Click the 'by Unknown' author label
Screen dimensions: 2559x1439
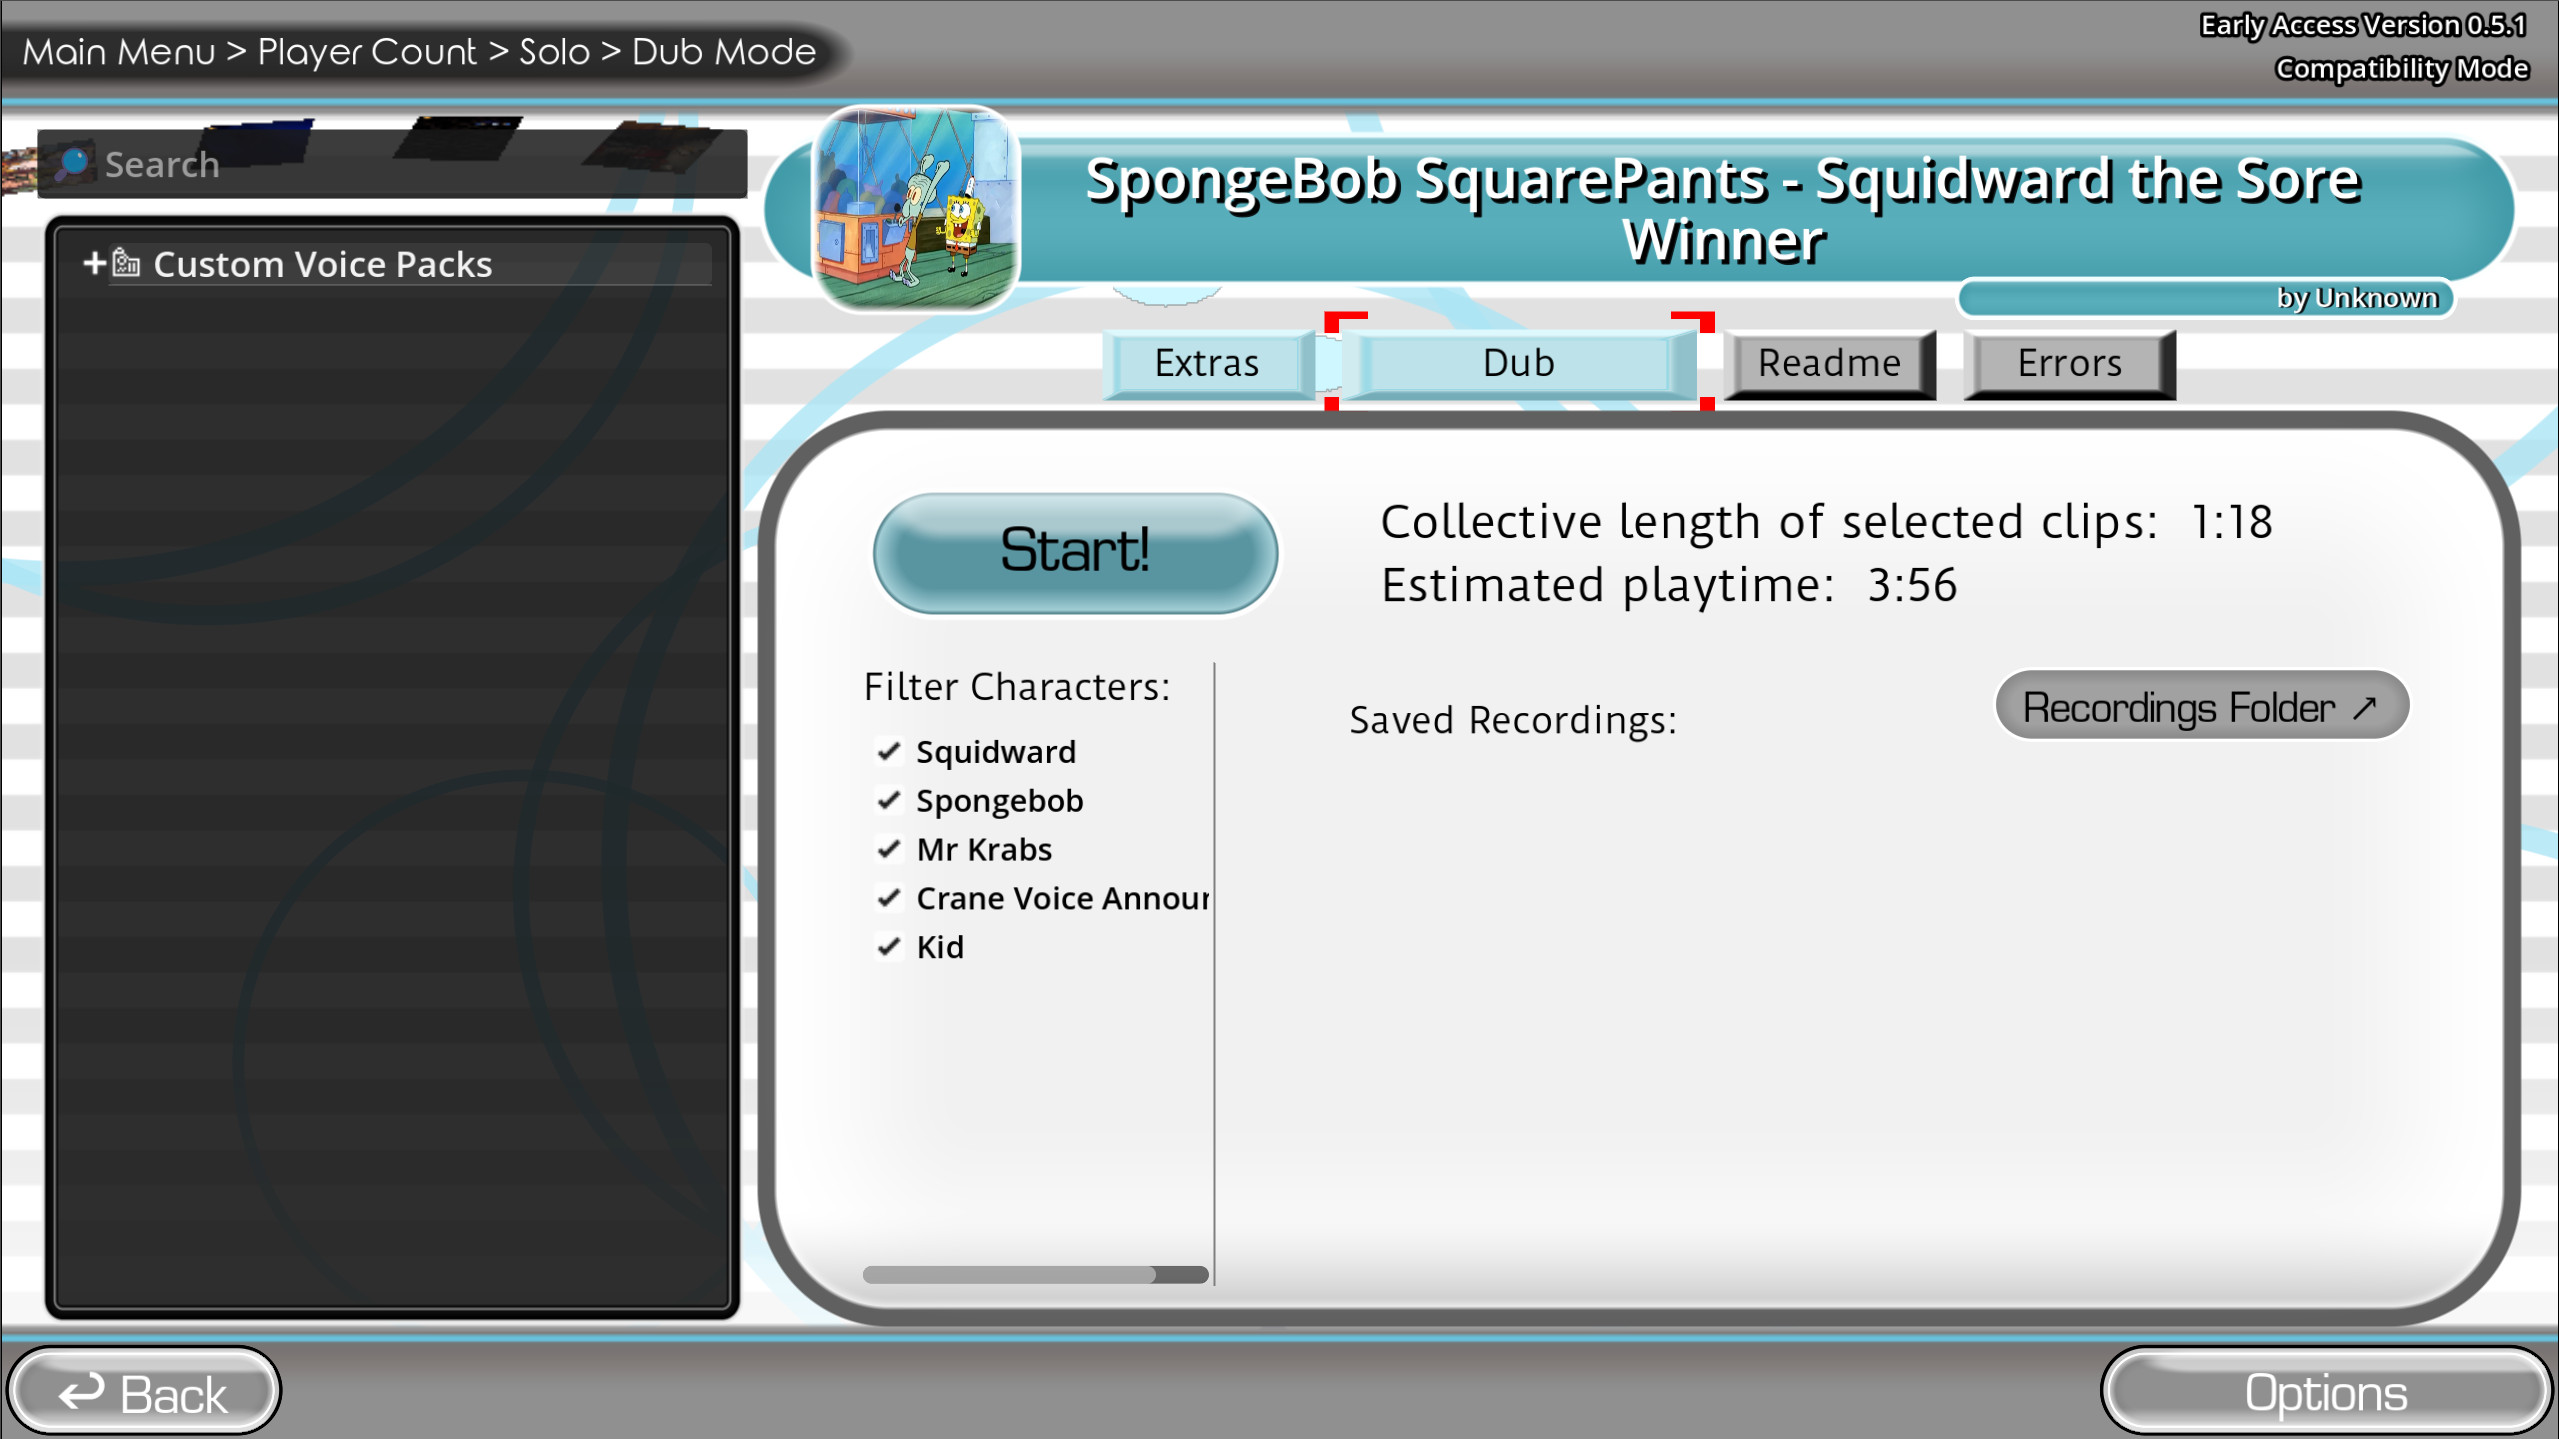[2357, 298]
